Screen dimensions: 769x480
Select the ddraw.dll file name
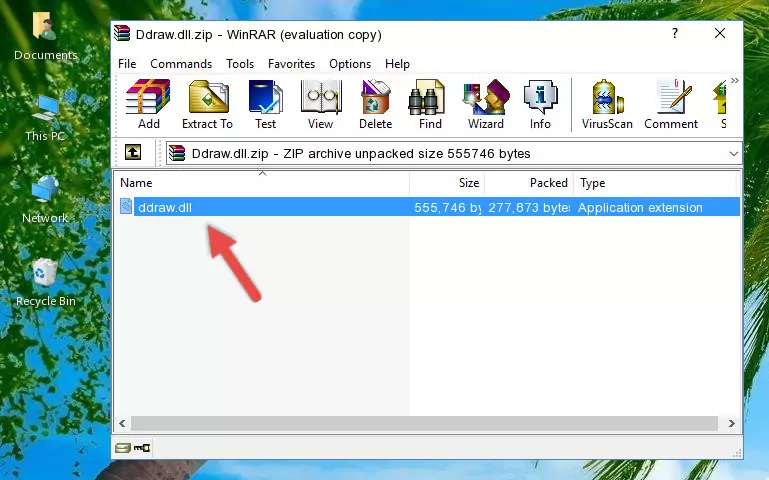click(165, 207)
